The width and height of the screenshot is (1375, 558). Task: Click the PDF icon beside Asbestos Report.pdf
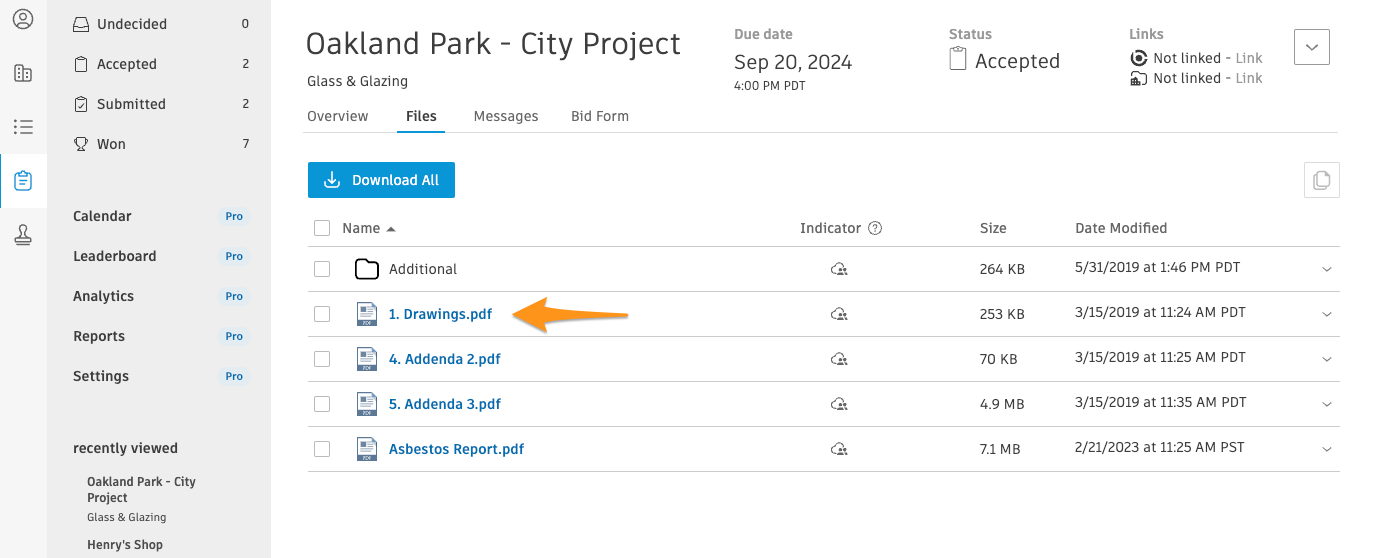click(x=367, y=449)
